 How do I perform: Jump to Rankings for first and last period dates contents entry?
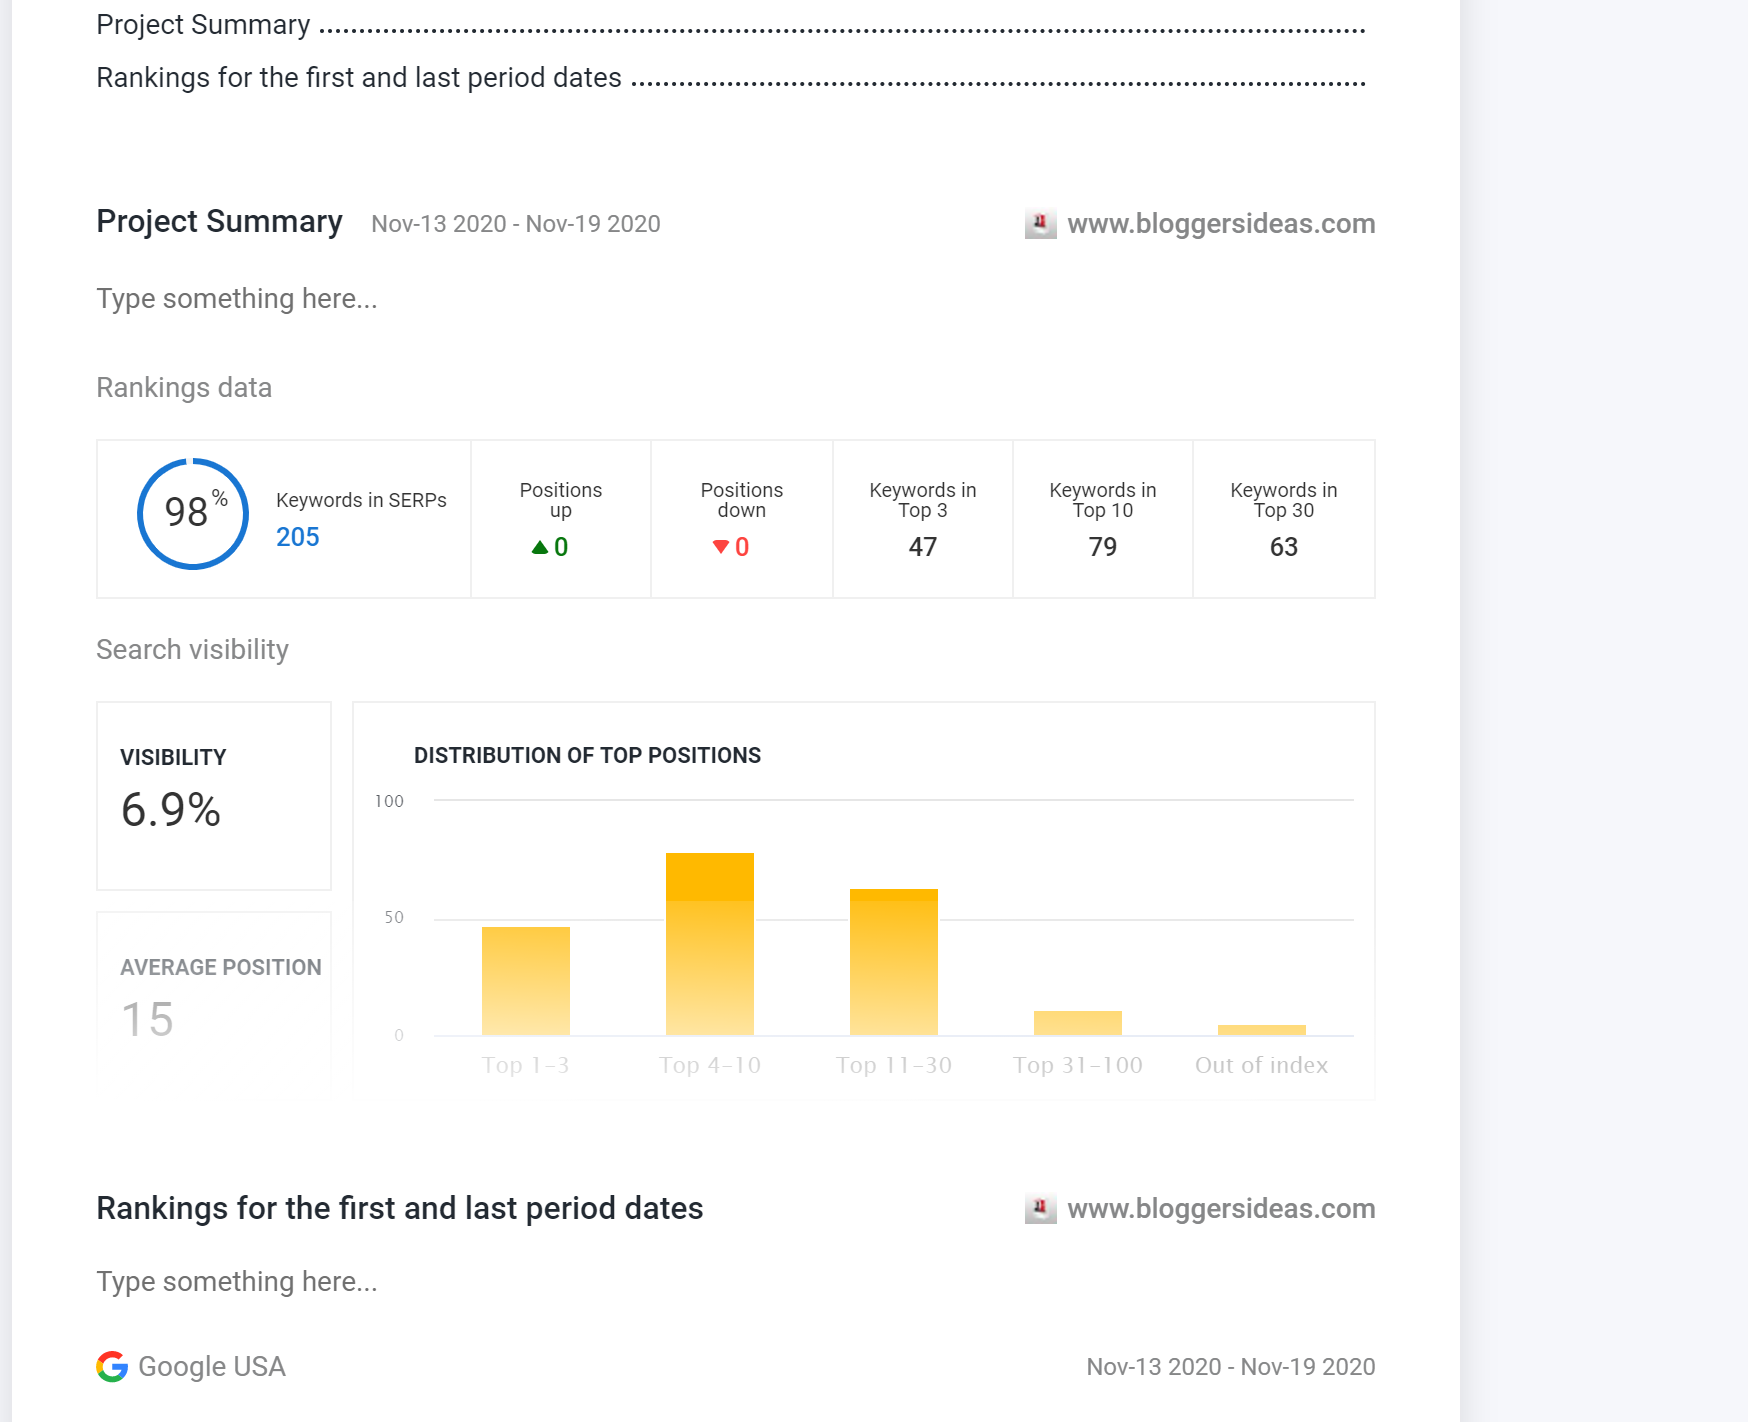pyautogui.click(x=358, y=78)
